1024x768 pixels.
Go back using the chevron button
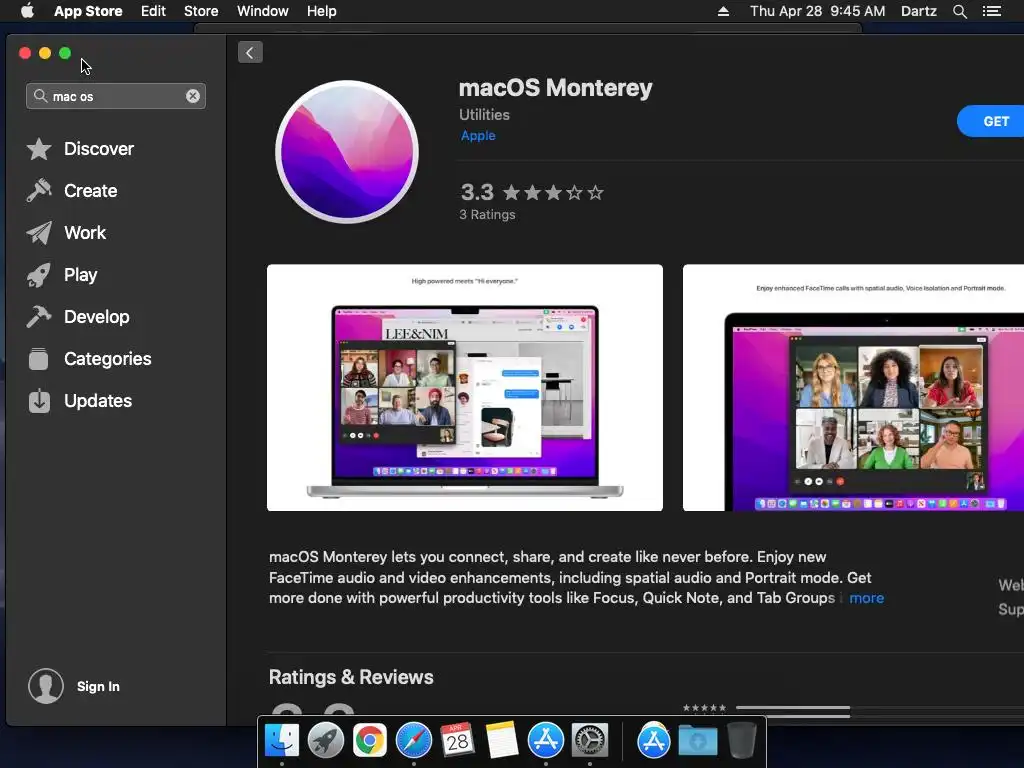250,52
